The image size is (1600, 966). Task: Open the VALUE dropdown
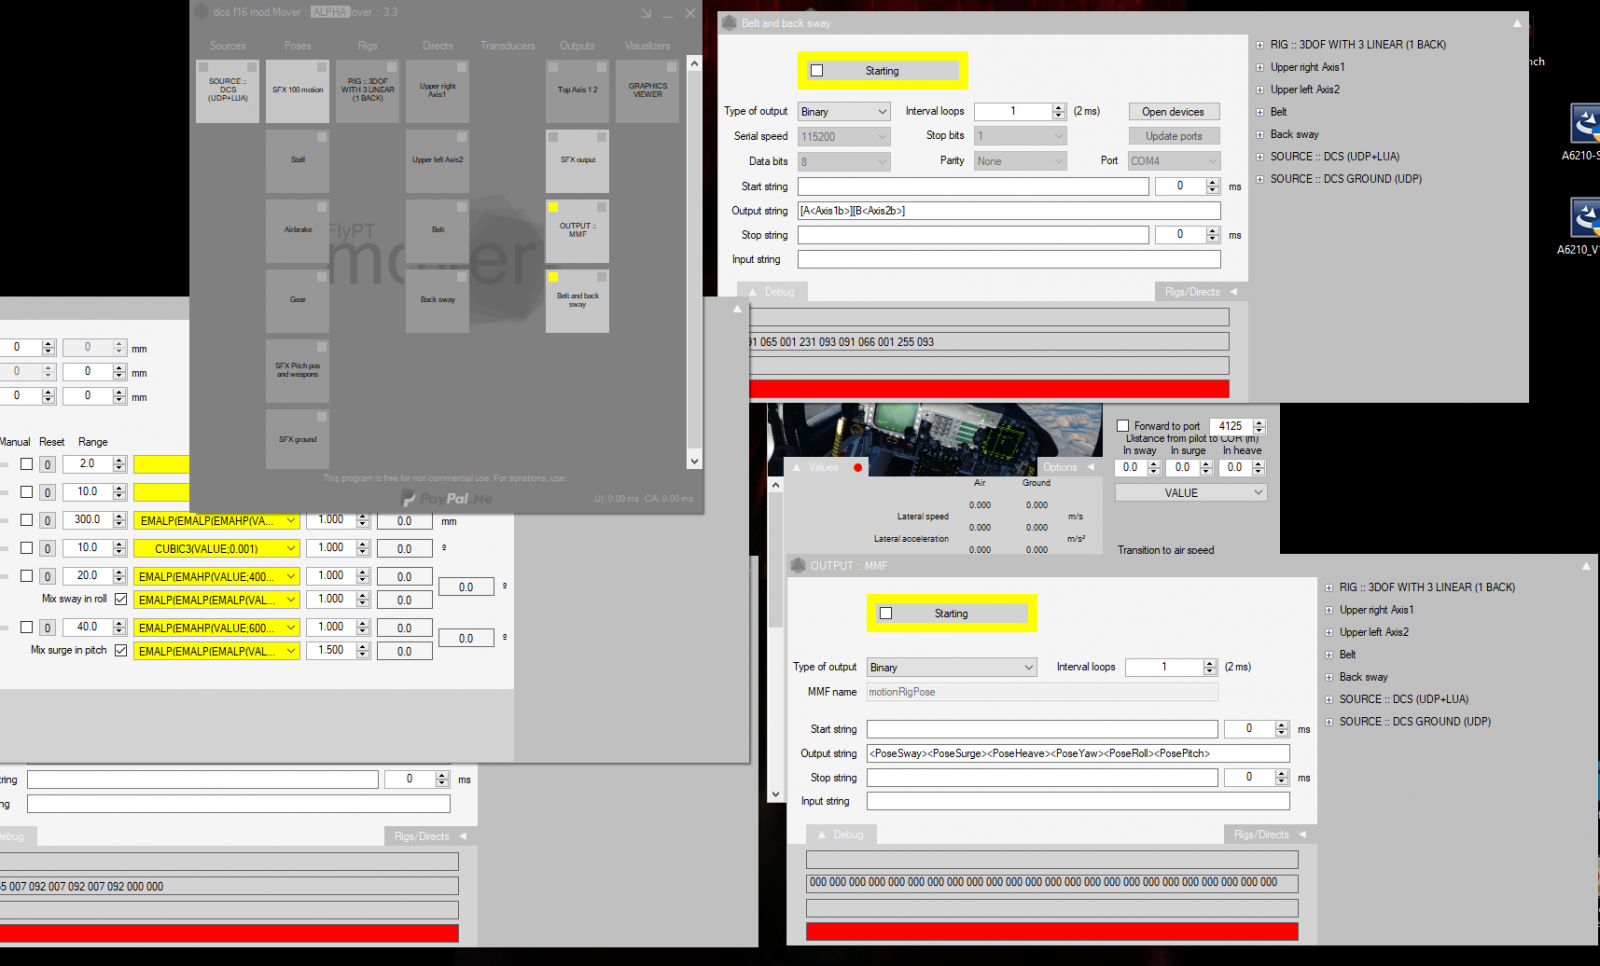coord(1190,493)
